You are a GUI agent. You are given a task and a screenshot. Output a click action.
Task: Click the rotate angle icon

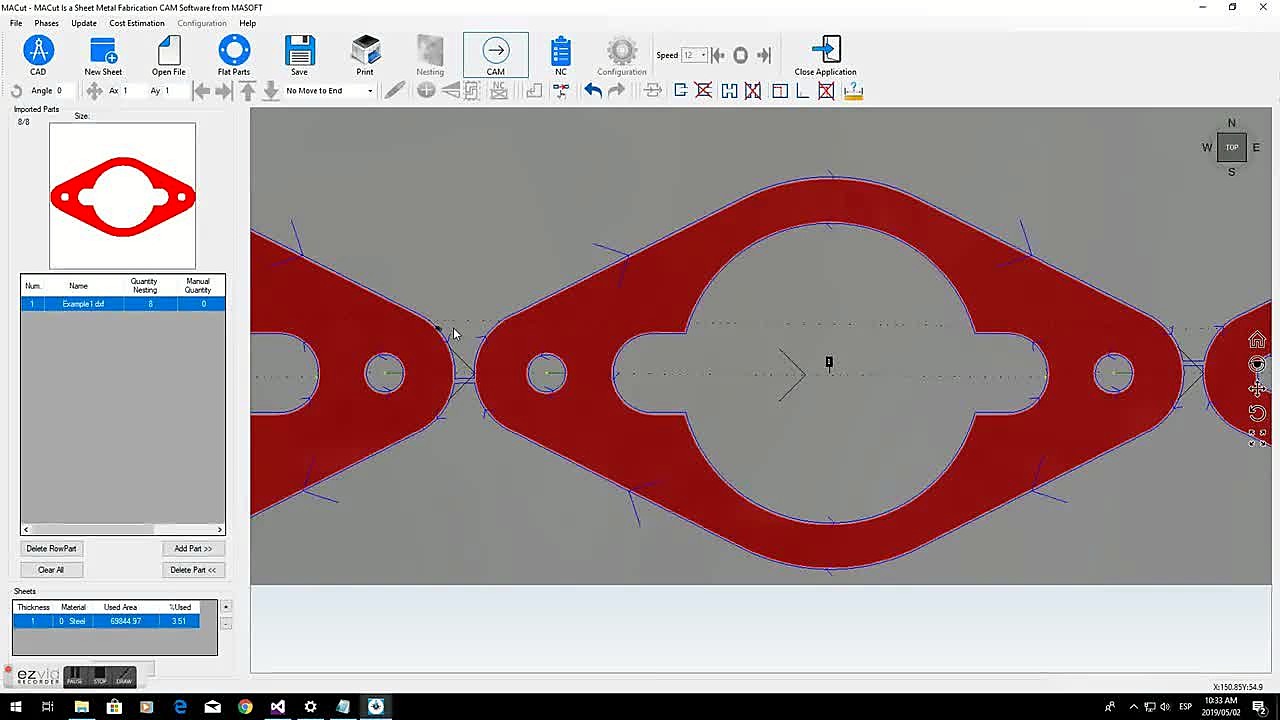[16, 91]
